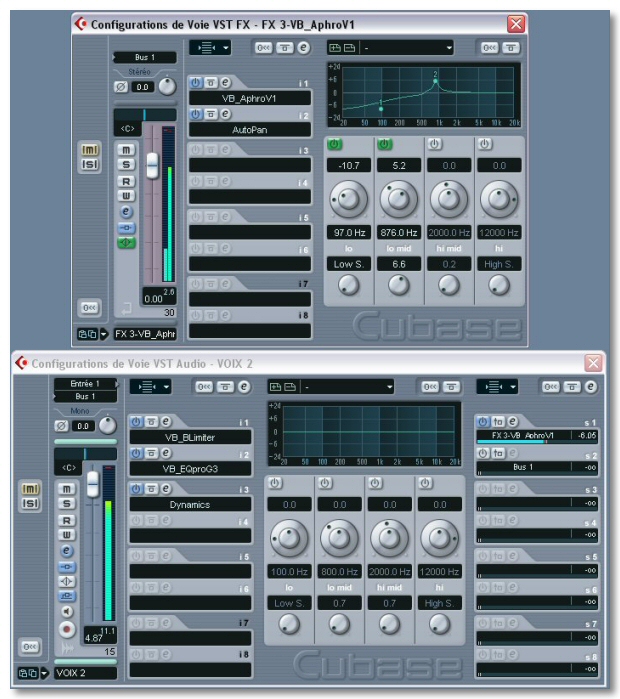This screenshot has width=620, height=699.
Task: Open sends view dropdown in VOIX 2 window
Action: (497, 387)
